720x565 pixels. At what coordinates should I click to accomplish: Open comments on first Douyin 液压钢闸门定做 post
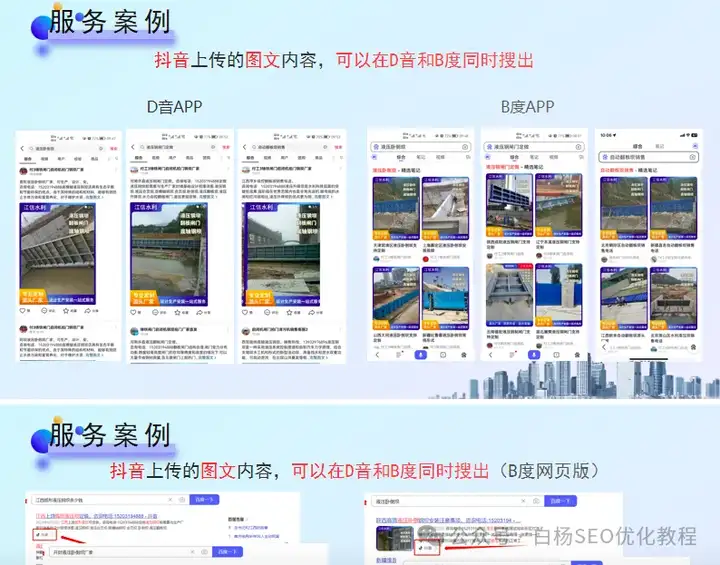pos(156,312)
